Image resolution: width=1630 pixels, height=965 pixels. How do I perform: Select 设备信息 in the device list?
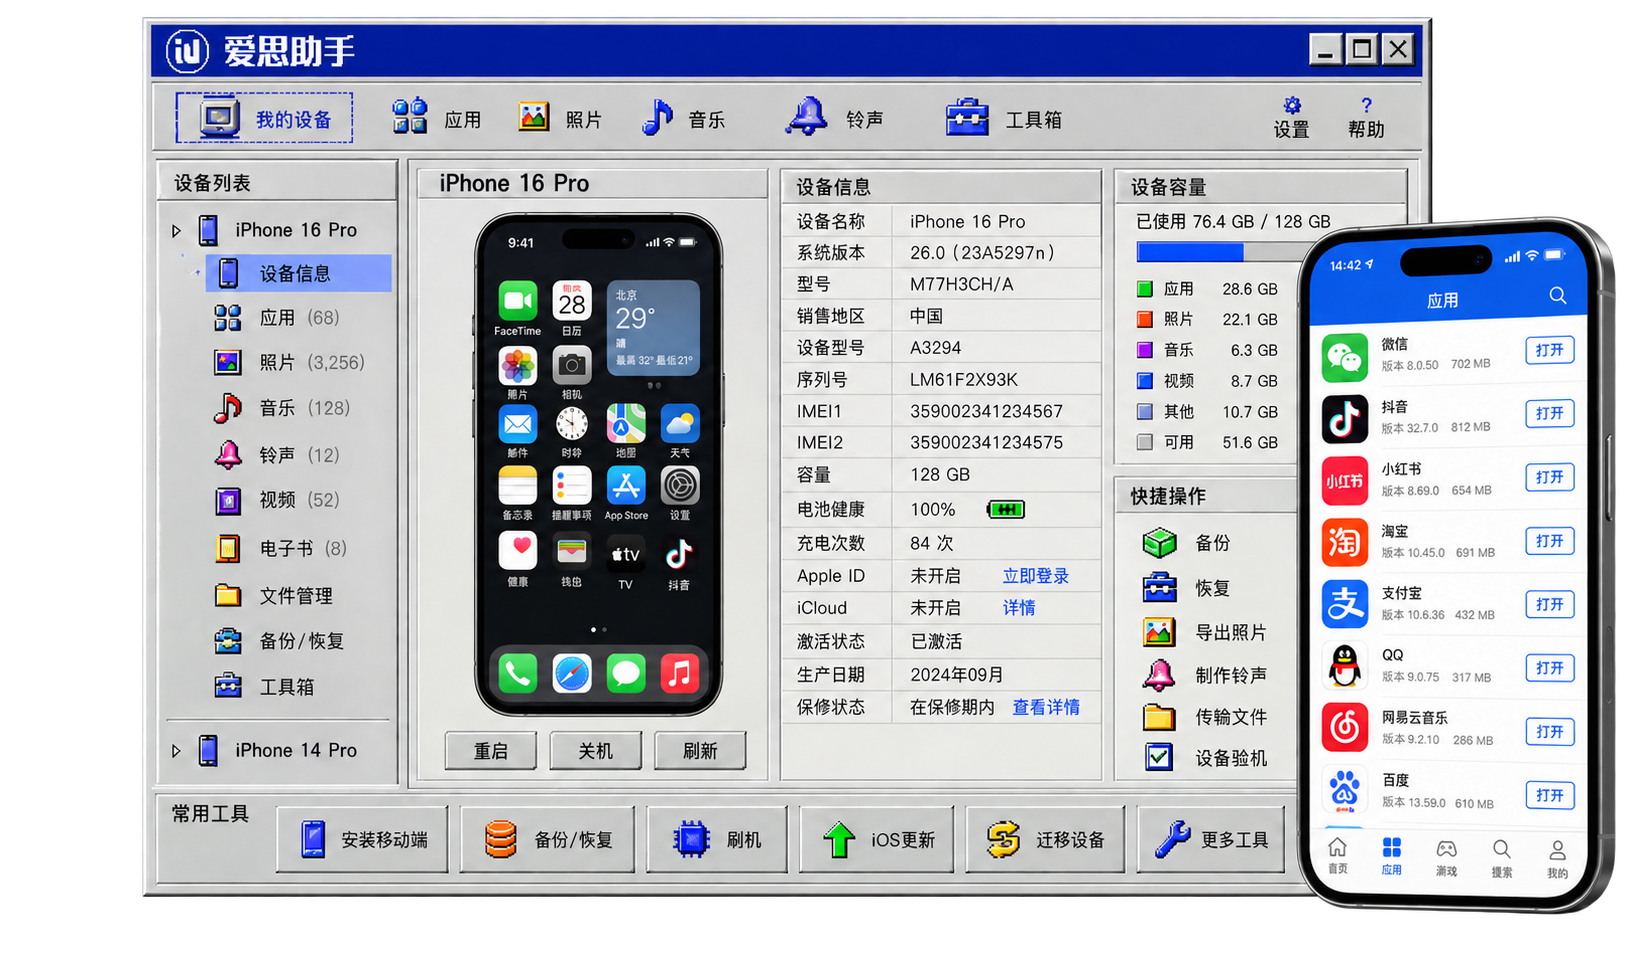tap(298, 273)
